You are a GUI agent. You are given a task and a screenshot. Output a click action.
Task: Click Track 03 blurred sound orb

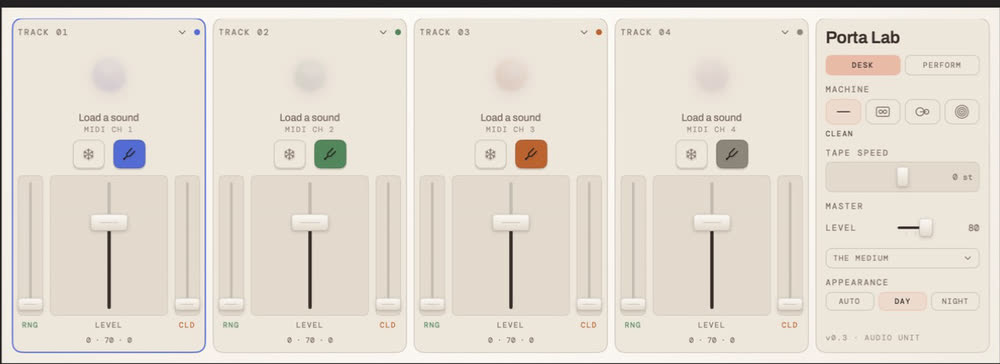(x=511, y=75)
